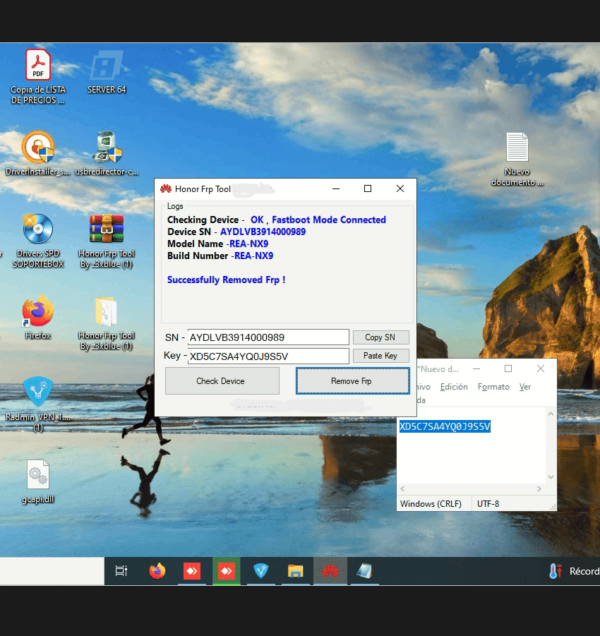Switch to highlighted green AnyDesk taskbar icon
This screenshot has height=636, width=600.
[x=226, y=571]
